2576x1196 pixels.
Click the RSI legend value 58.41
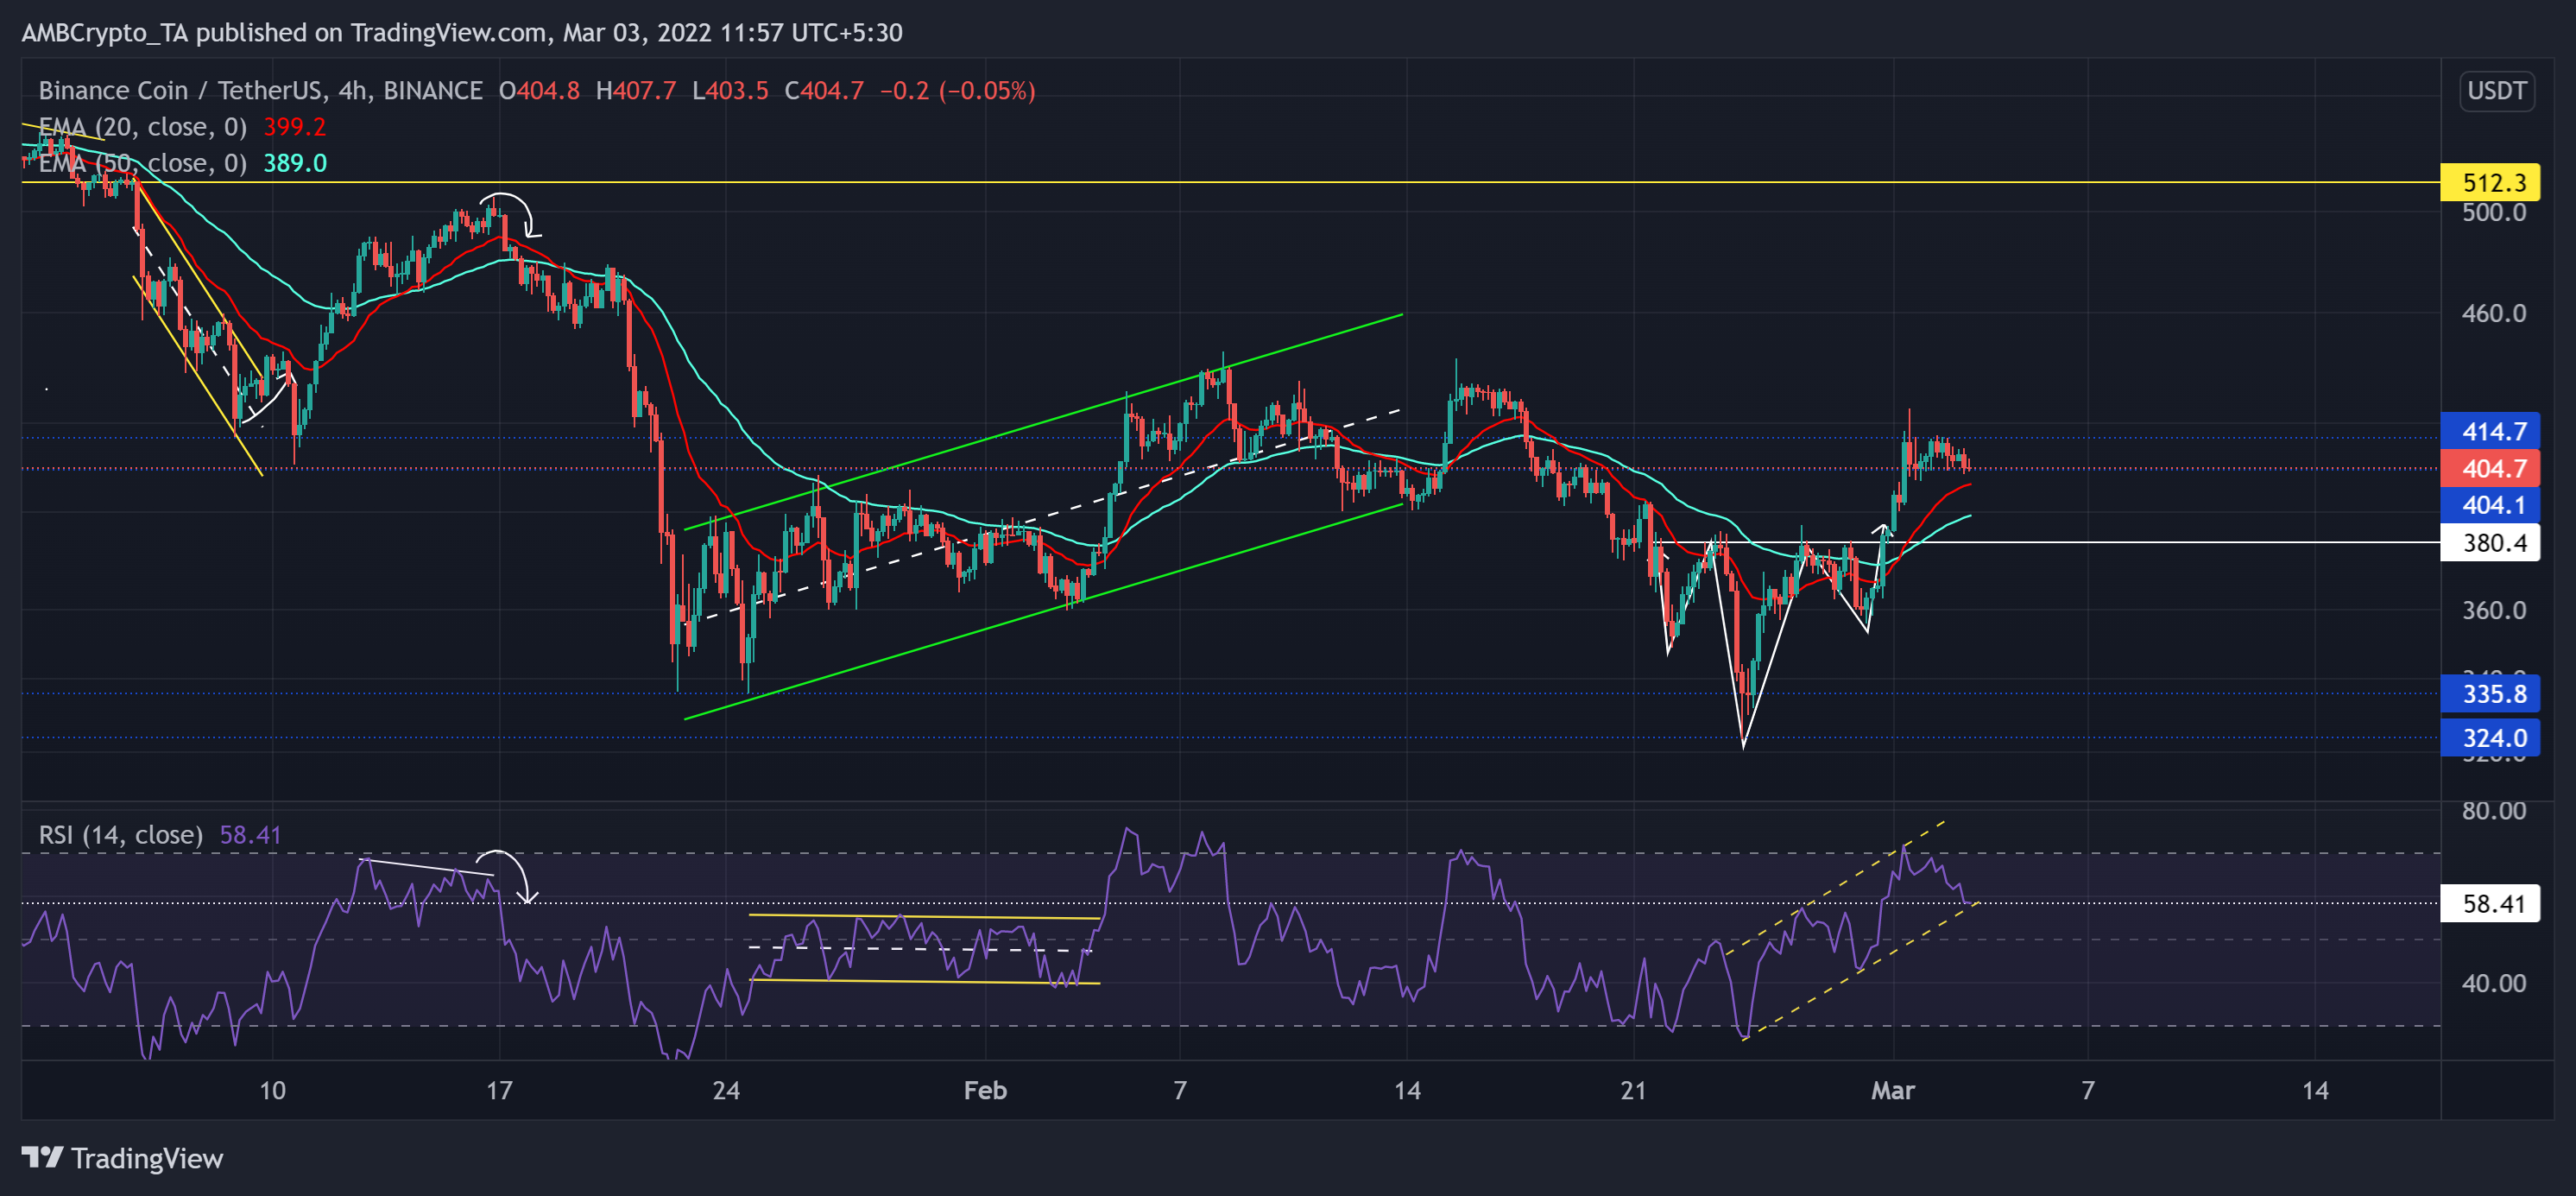click(250, 835)
